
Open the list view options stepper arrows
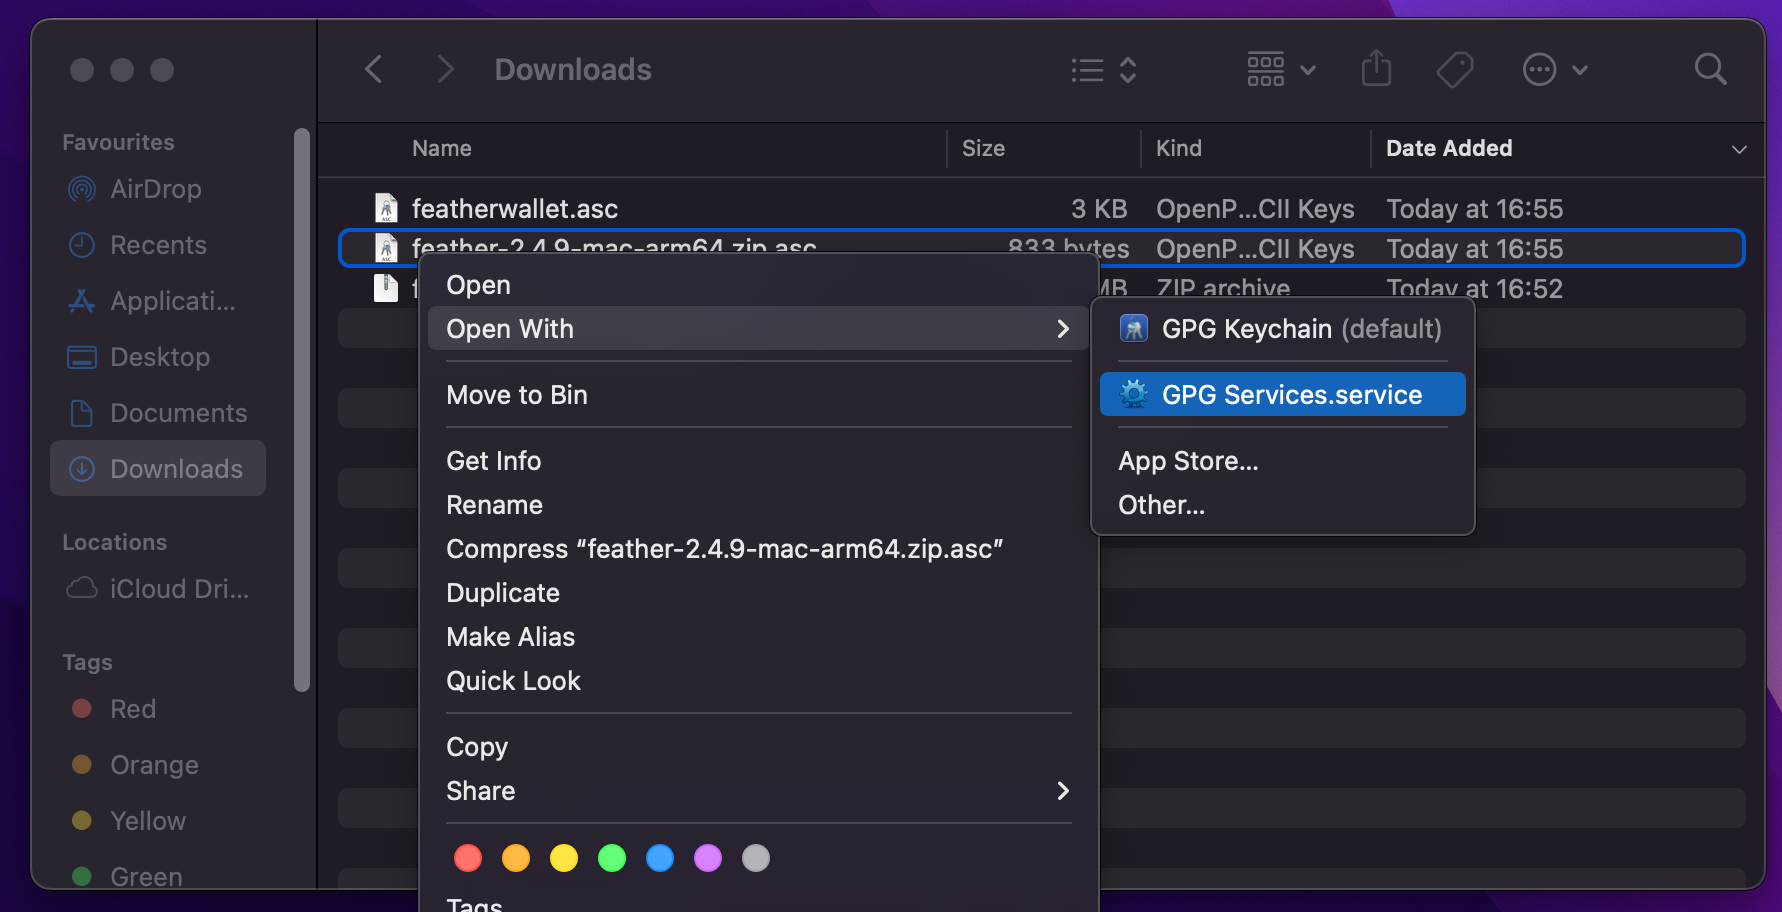click(x=1128, y=70)
